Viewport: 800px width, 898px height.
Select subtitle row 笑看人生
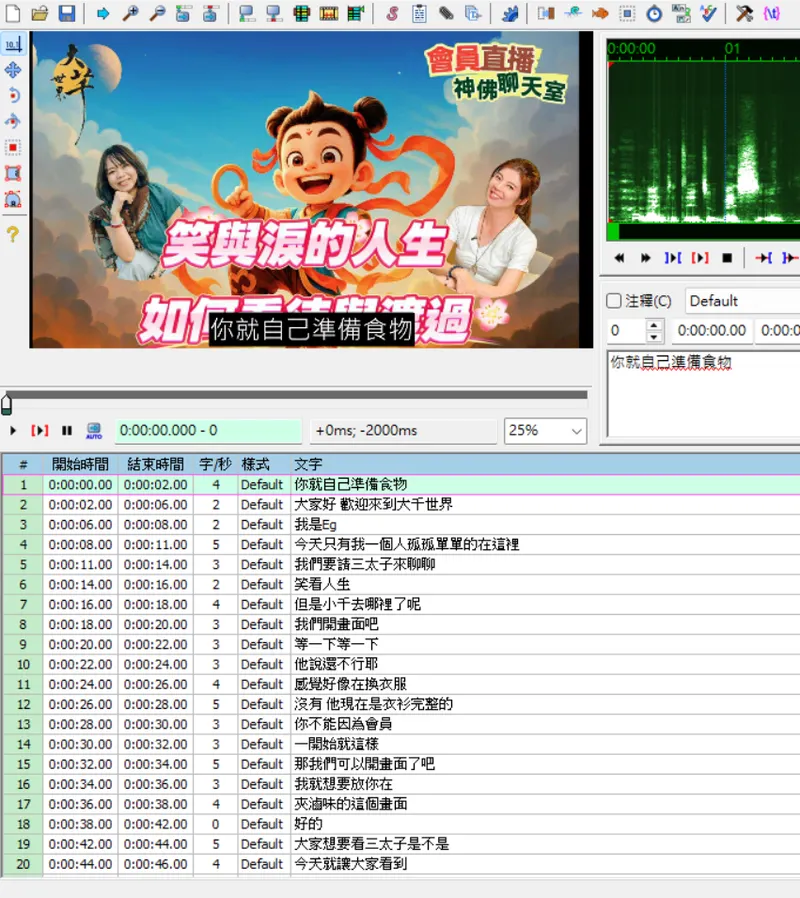401,584
